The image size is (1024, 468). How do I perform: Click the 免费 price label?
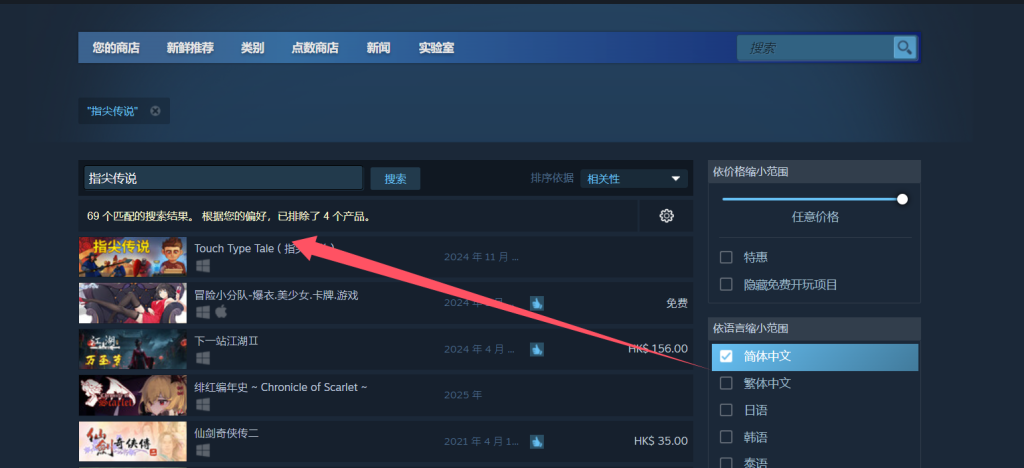(677, 304)
